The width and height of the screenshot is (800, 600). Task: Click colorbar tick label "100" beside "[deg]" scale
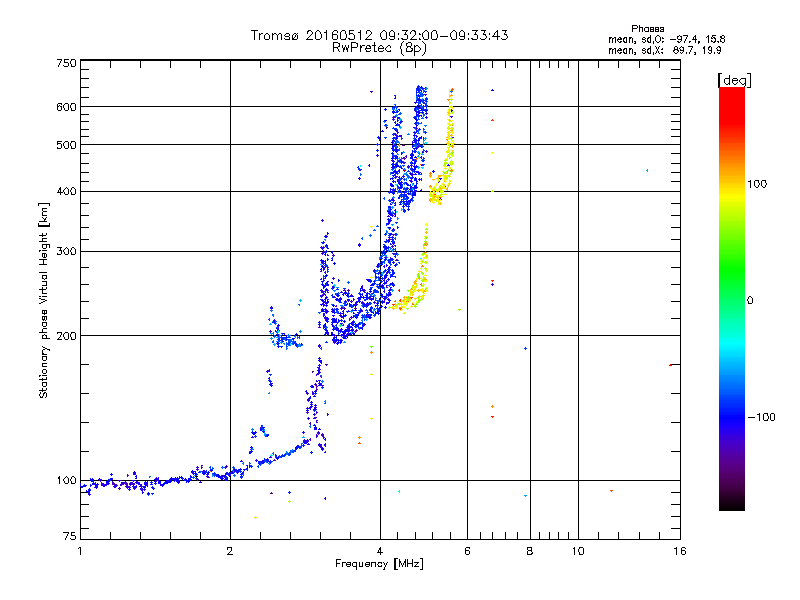(x=757, y=184)
